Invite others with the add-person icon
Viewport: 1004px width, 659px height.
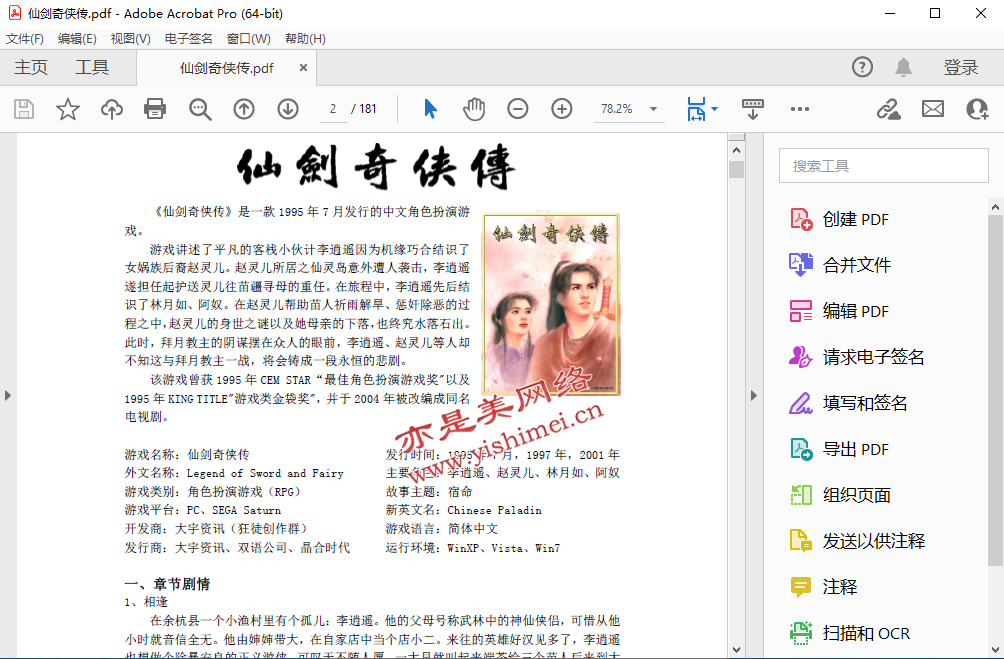tap(977, 109)
